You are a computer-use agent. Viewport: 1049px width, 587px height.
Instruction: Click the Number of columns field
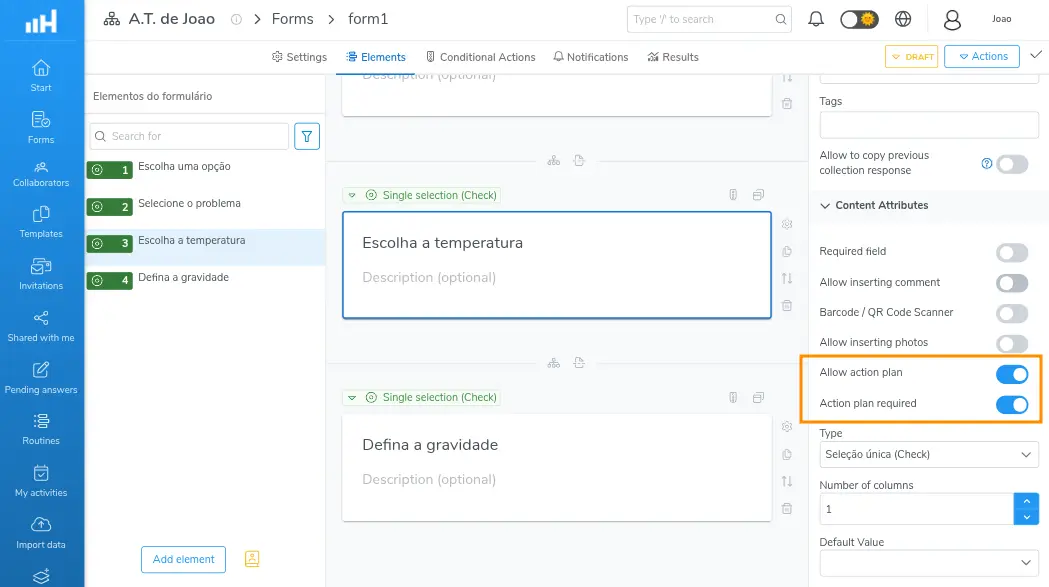(917, 509)
